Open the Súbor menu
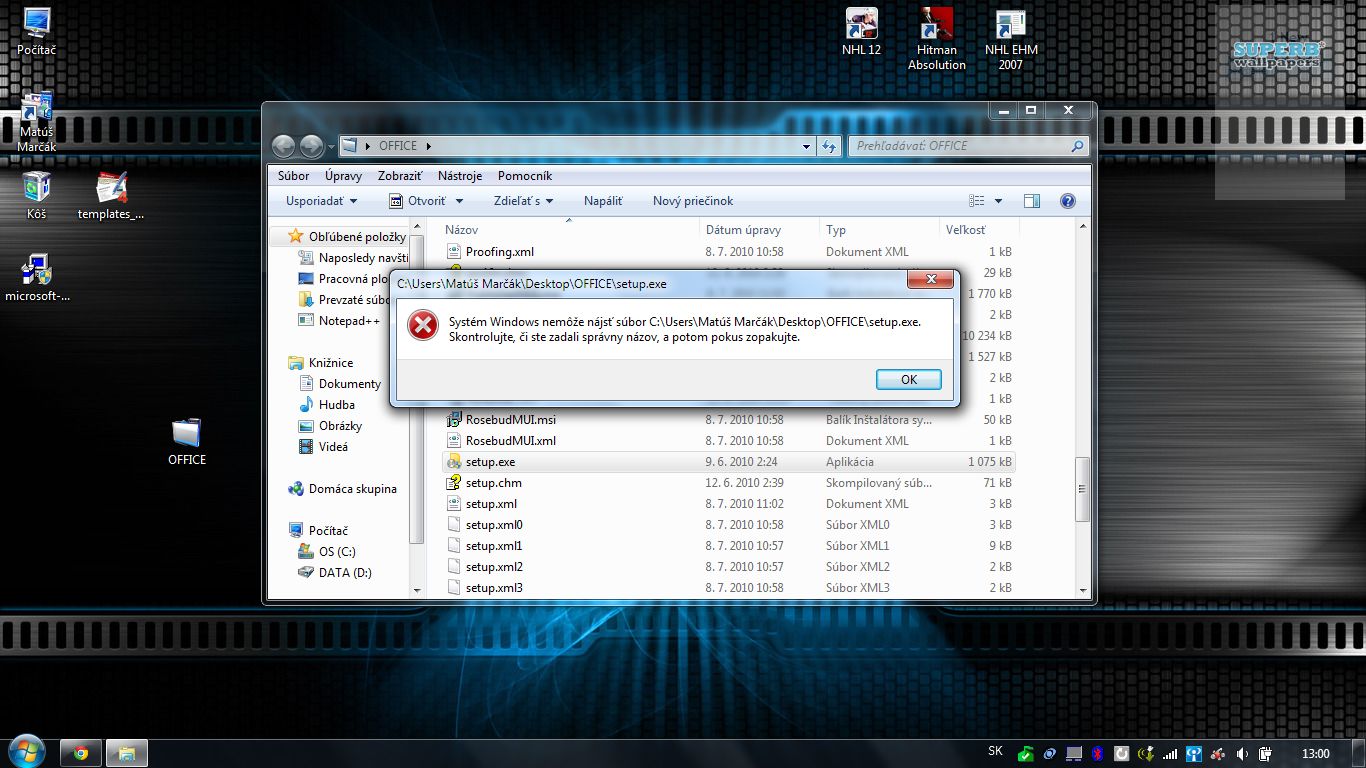This screenshot has width=1366, height=768. [293, 176]
